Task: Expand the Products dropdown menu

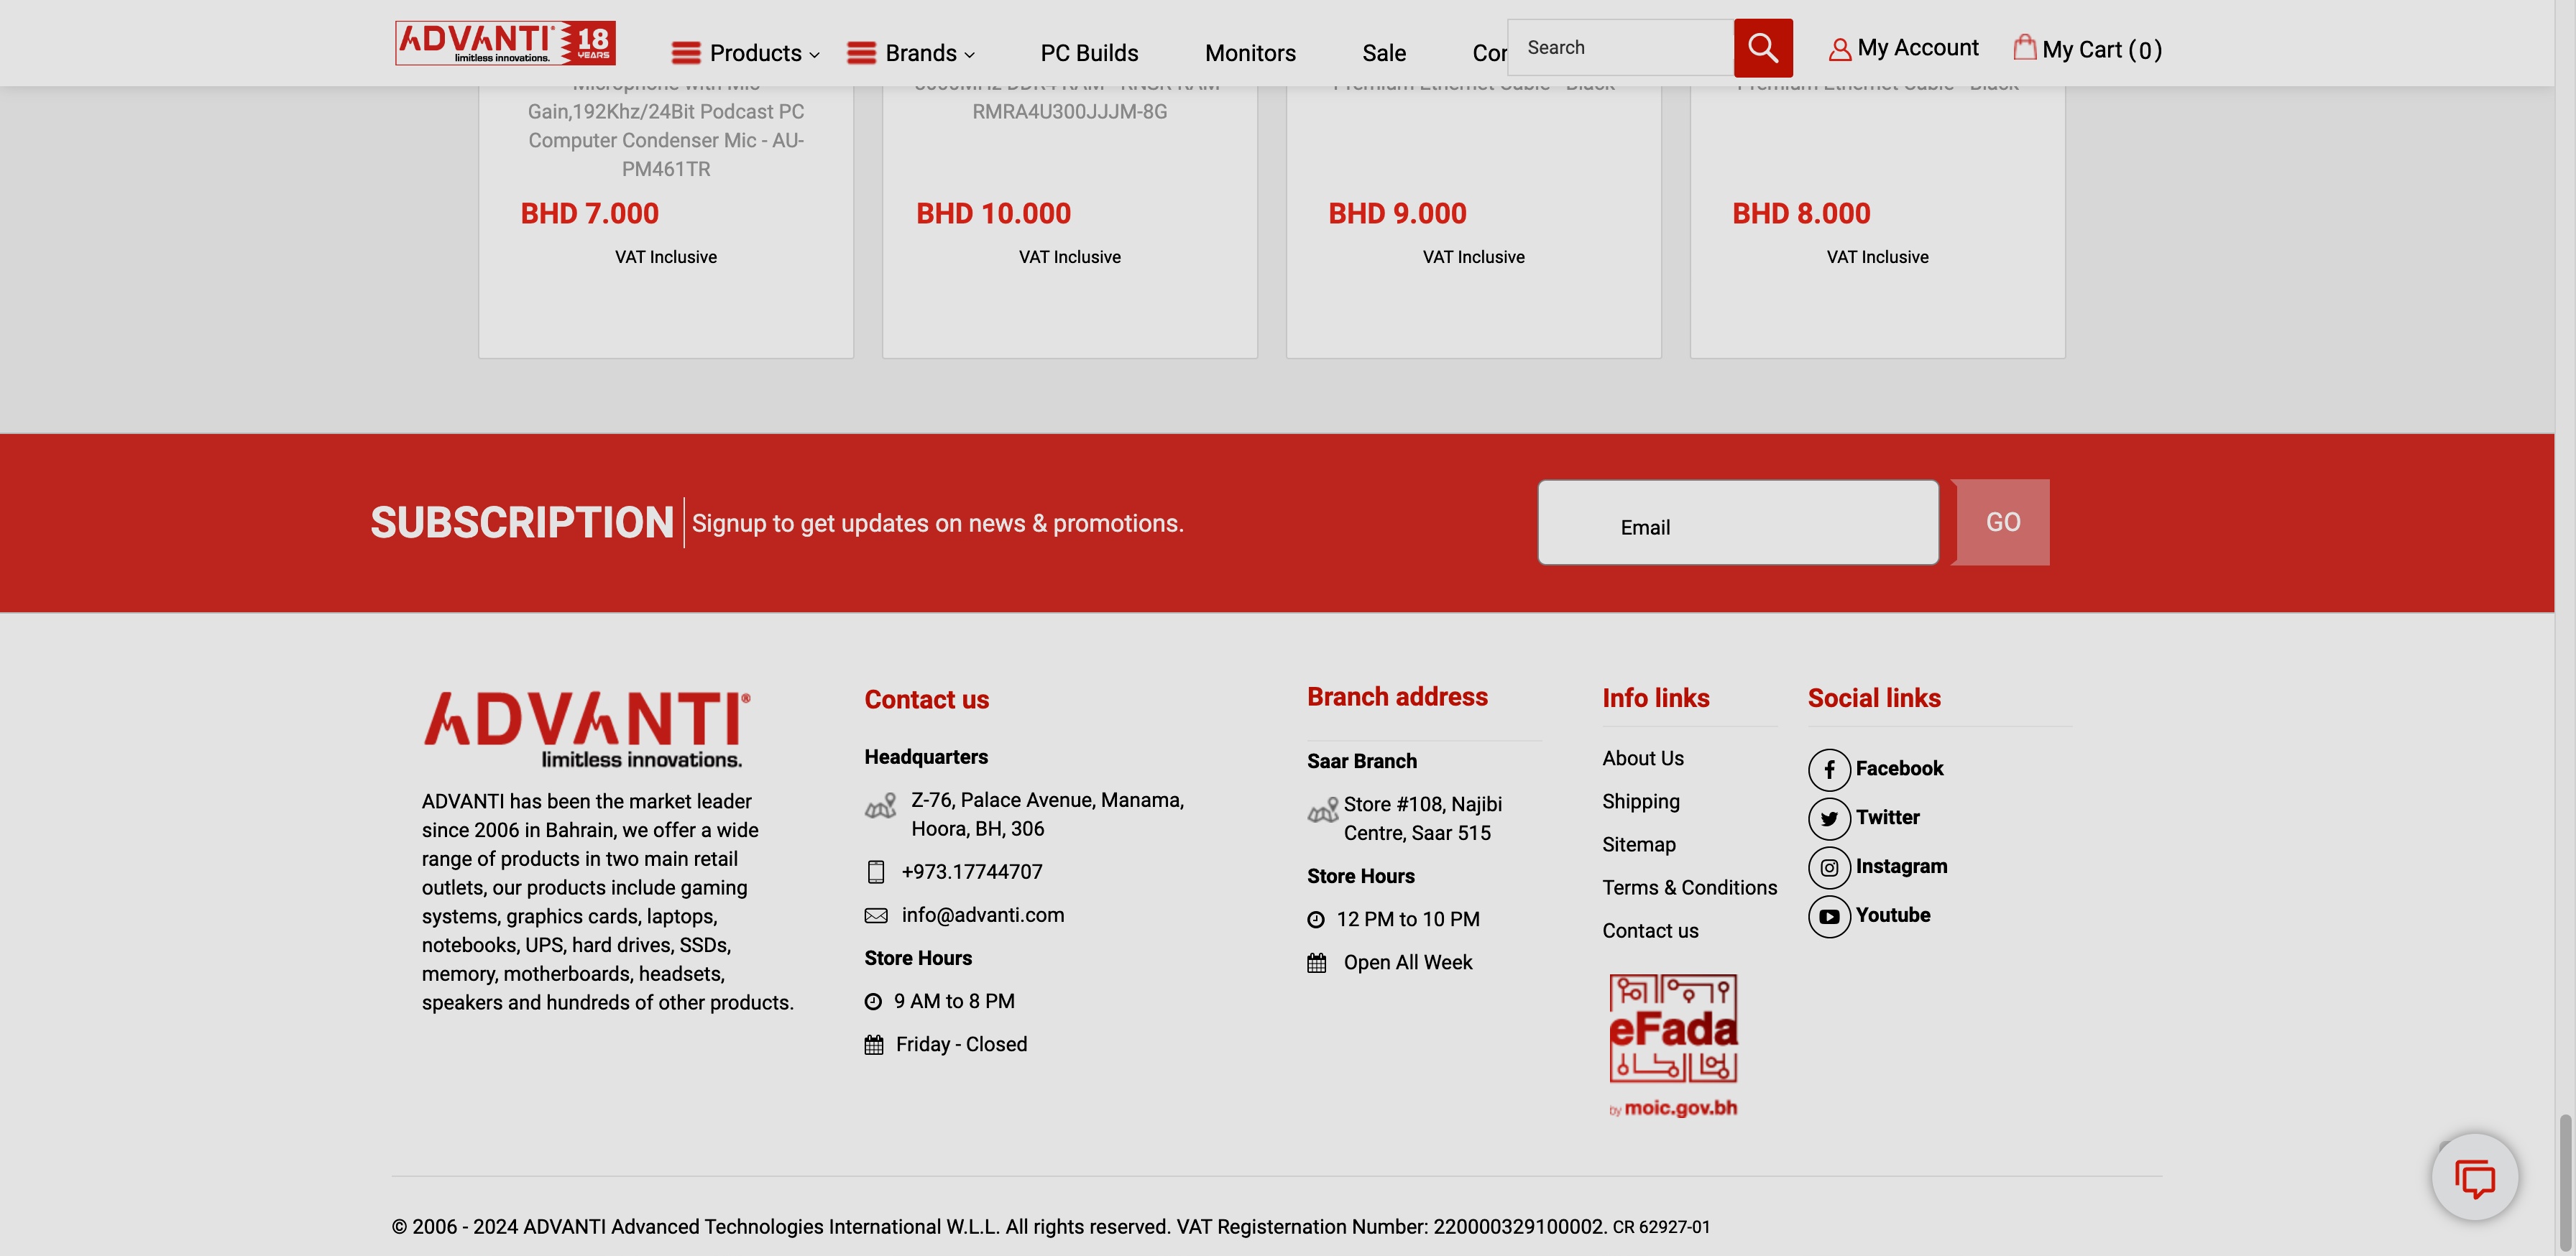Action: click(x=745, y=53)
